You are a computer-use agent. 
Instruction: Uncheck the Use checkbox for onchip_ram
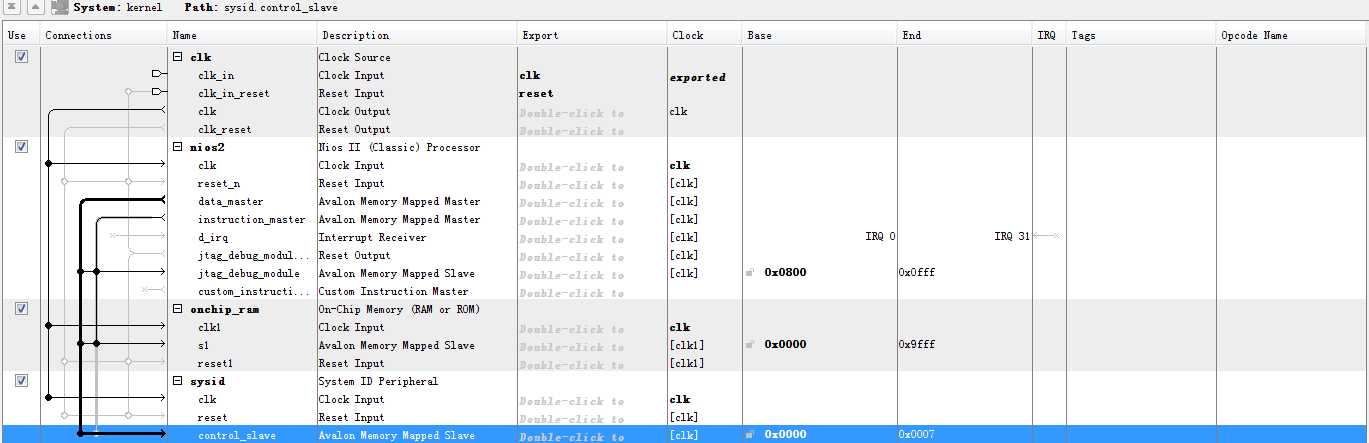click(21, 309)
